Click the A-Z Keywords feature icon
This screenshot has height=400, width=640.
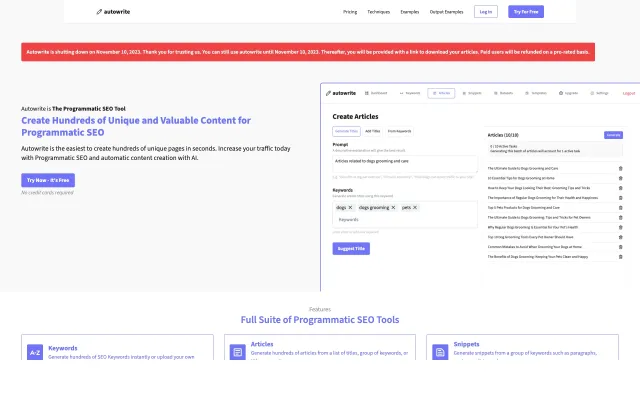35,352
